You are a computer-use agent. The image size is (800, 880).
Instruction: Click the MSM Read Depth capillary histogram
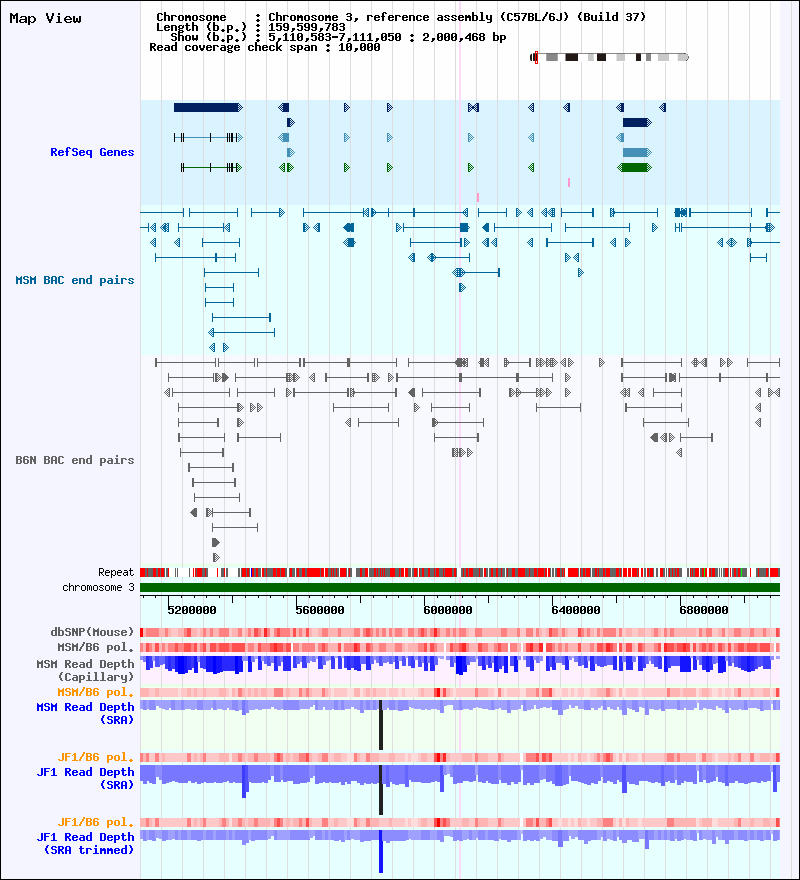[x=460, y=664]
